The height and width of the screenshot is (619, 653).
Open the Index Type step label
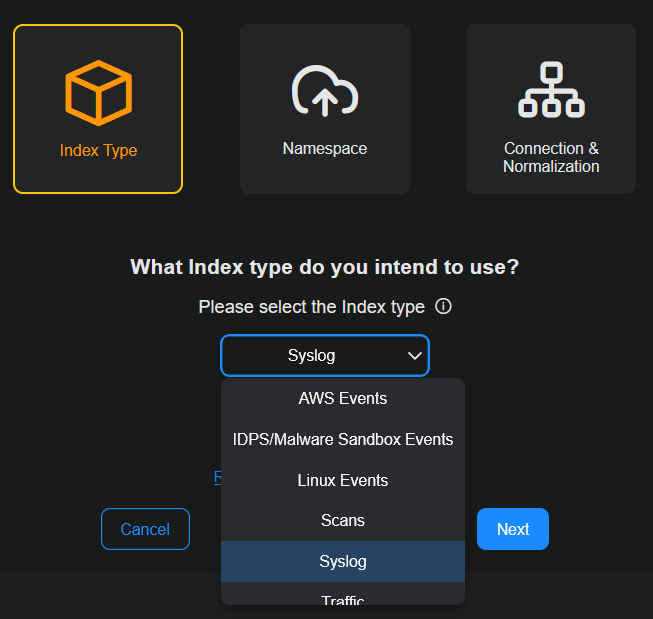(x=98, y=151)
